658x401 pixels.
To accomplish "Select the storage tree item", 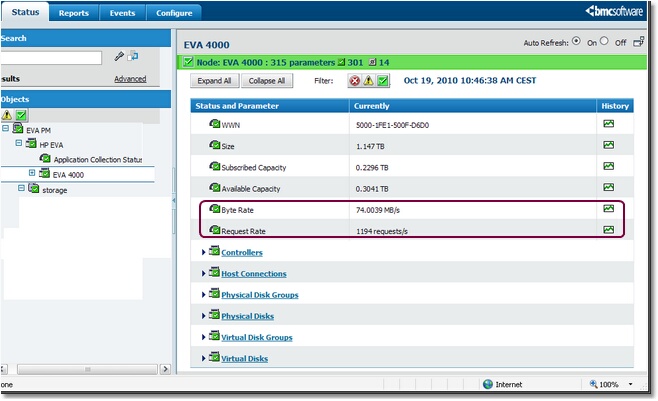I will 55,190.
